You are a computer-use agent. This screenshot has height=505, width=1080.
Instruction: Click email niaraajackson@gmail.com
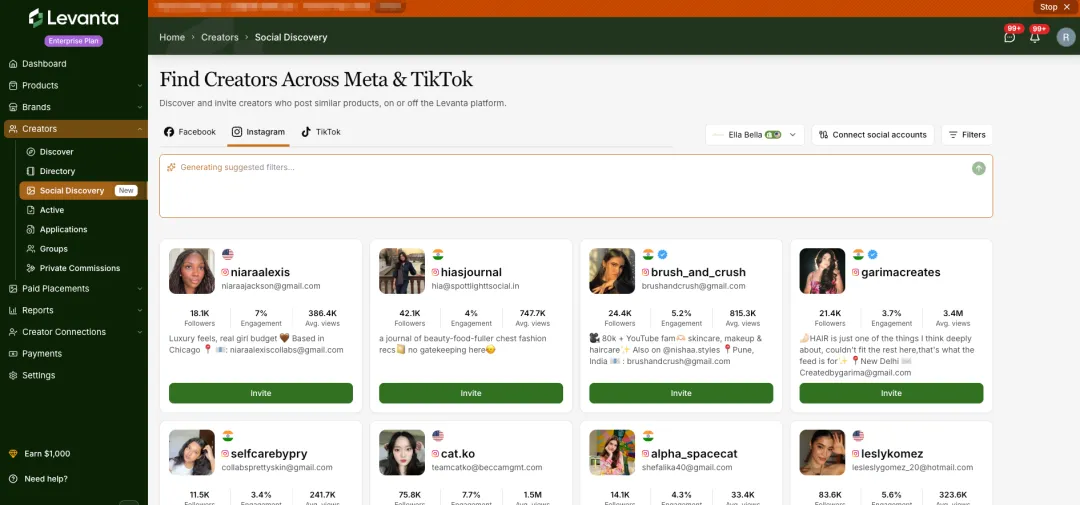pyautogui.click(x=271, y=286)
